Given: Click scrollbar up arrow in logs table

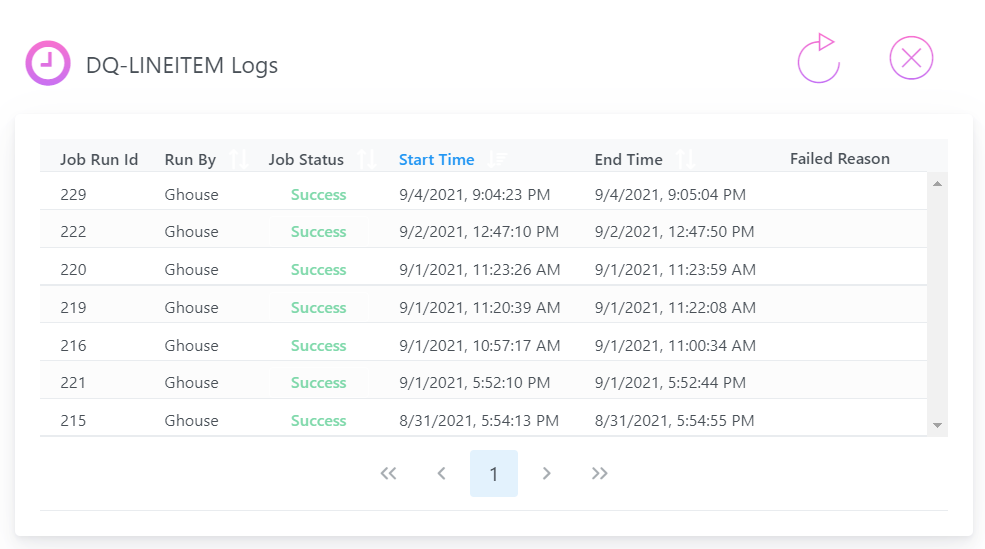Looking at the screenshot, I should [x=937, y=183].
